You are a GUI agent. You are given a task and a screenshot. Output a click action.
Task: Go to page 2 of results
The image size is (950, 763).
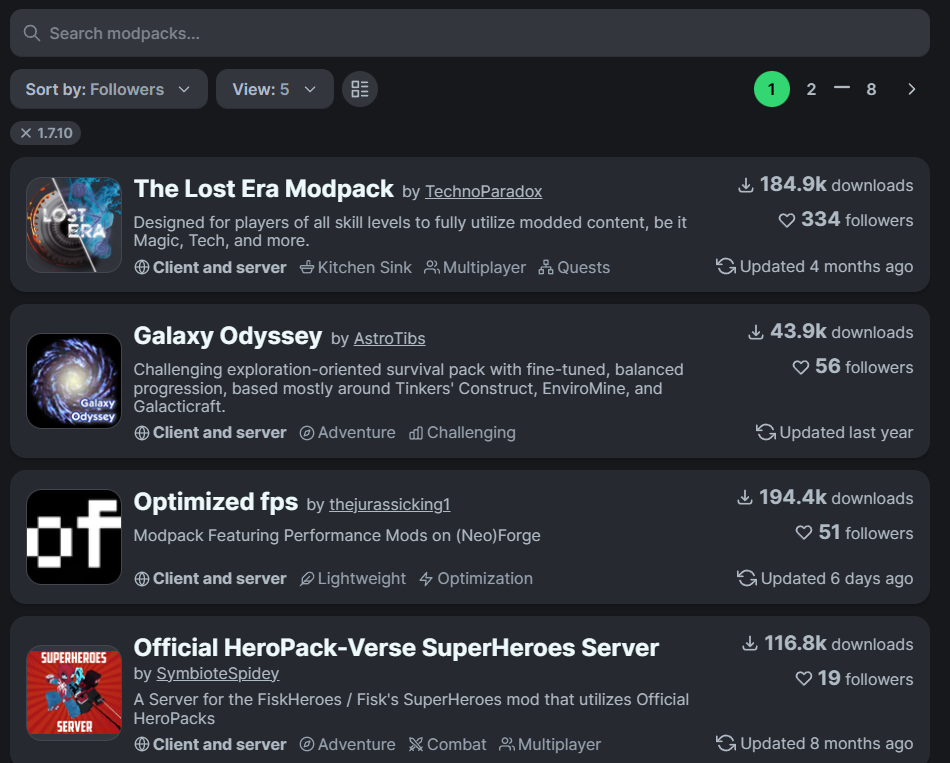[x=811, y=90]
